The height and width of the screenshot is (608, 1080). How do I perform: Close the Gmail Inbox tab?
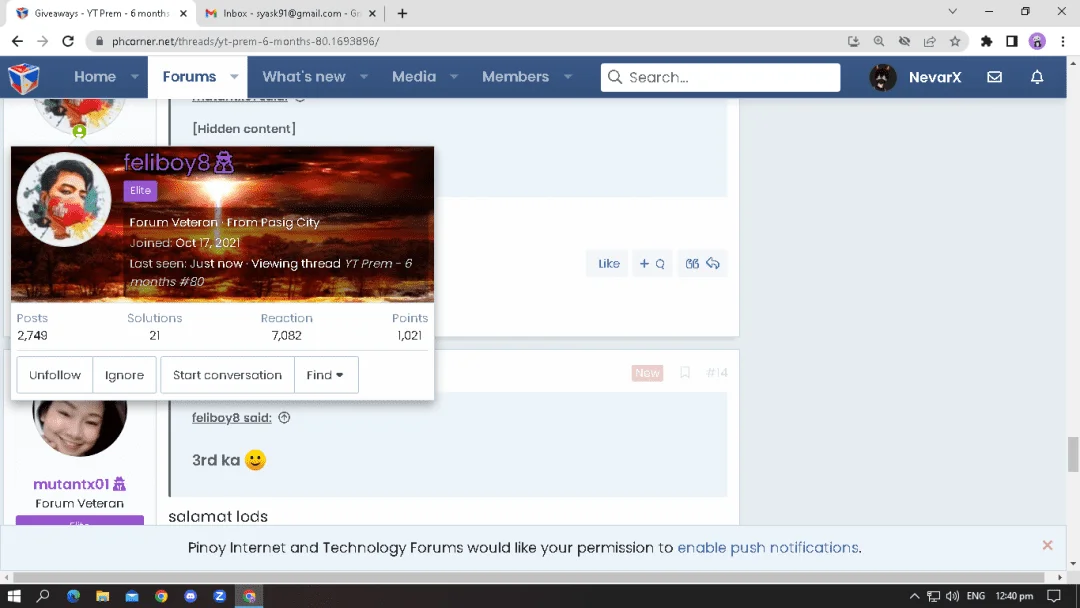point(372,13)
